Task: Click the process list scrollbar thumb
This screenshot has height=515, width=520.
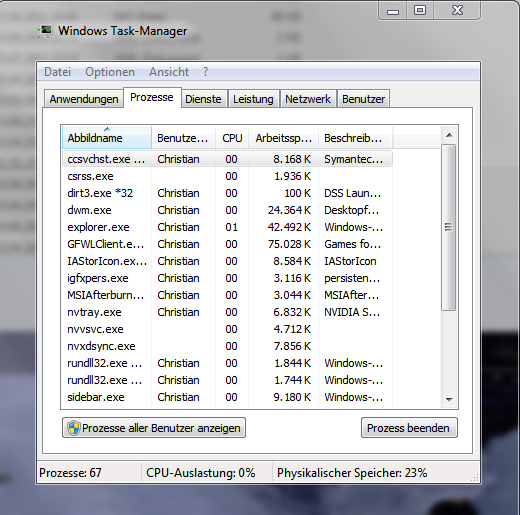Action: pos(449,228)
